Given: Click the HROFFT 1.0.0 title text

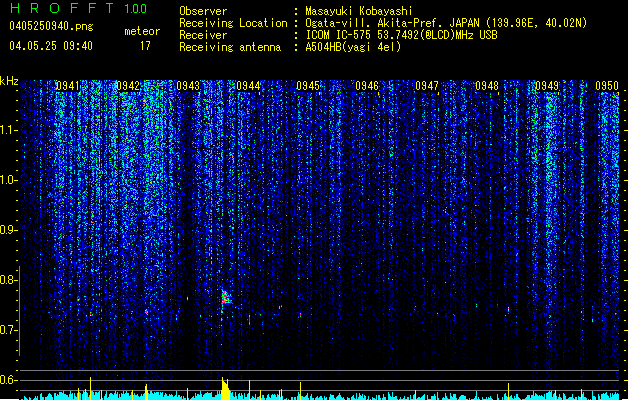Looking at the screenshot, I should coord(79,8).
